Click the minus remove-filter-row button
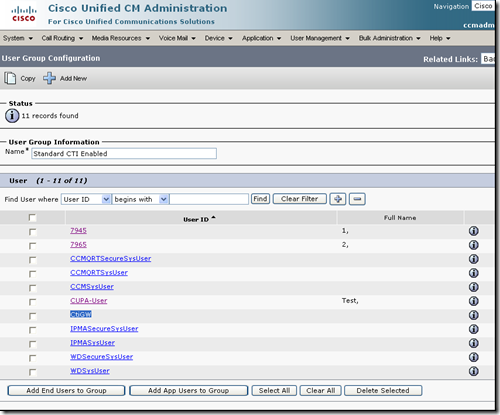Screen dimensions: 500x415 point(357,199)
